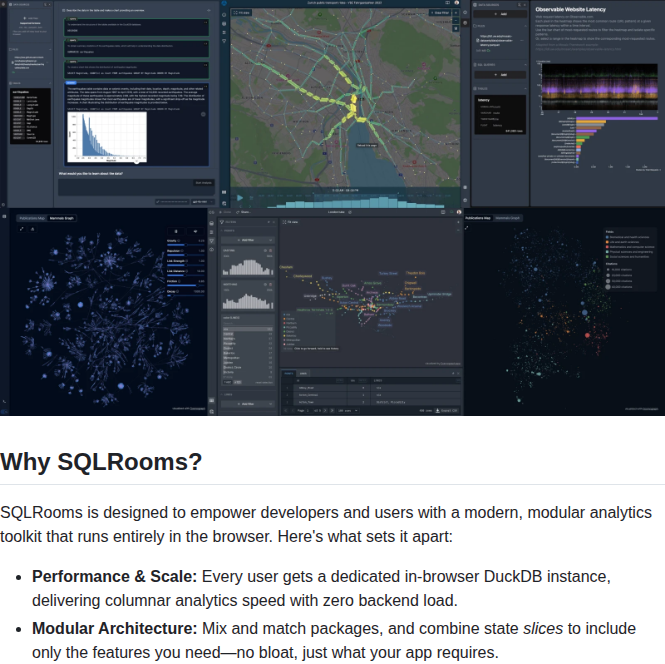Image resolution: width=665 pixels, height=664 pixels.
Task: Click the database icon atop London tube sidebar
Action: (212, 223)
